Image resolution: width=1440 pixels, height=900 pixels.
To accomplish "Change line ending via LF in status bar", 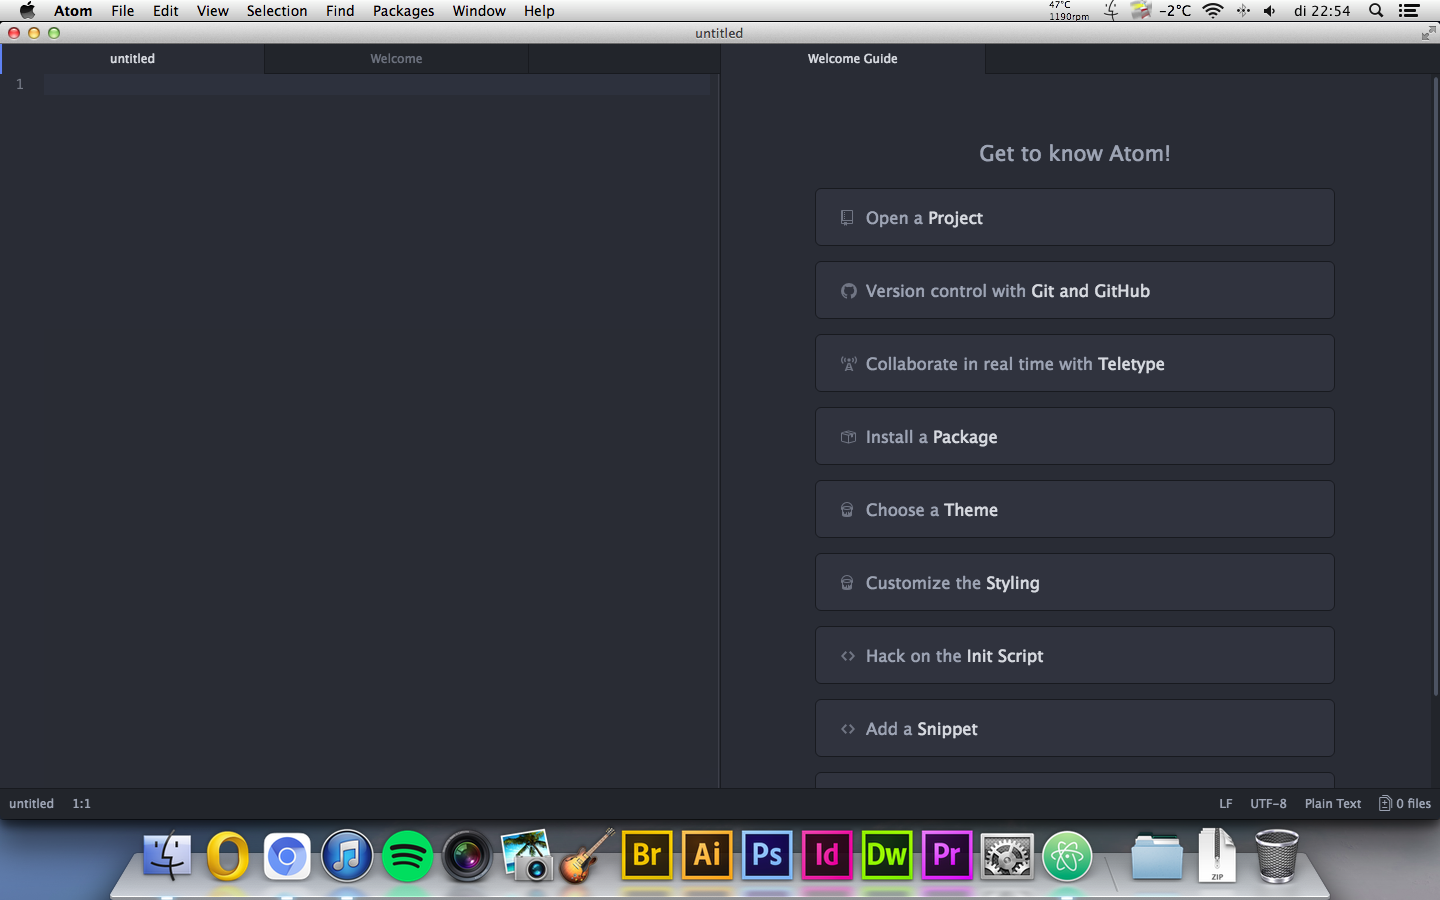I will [1226, 804].
